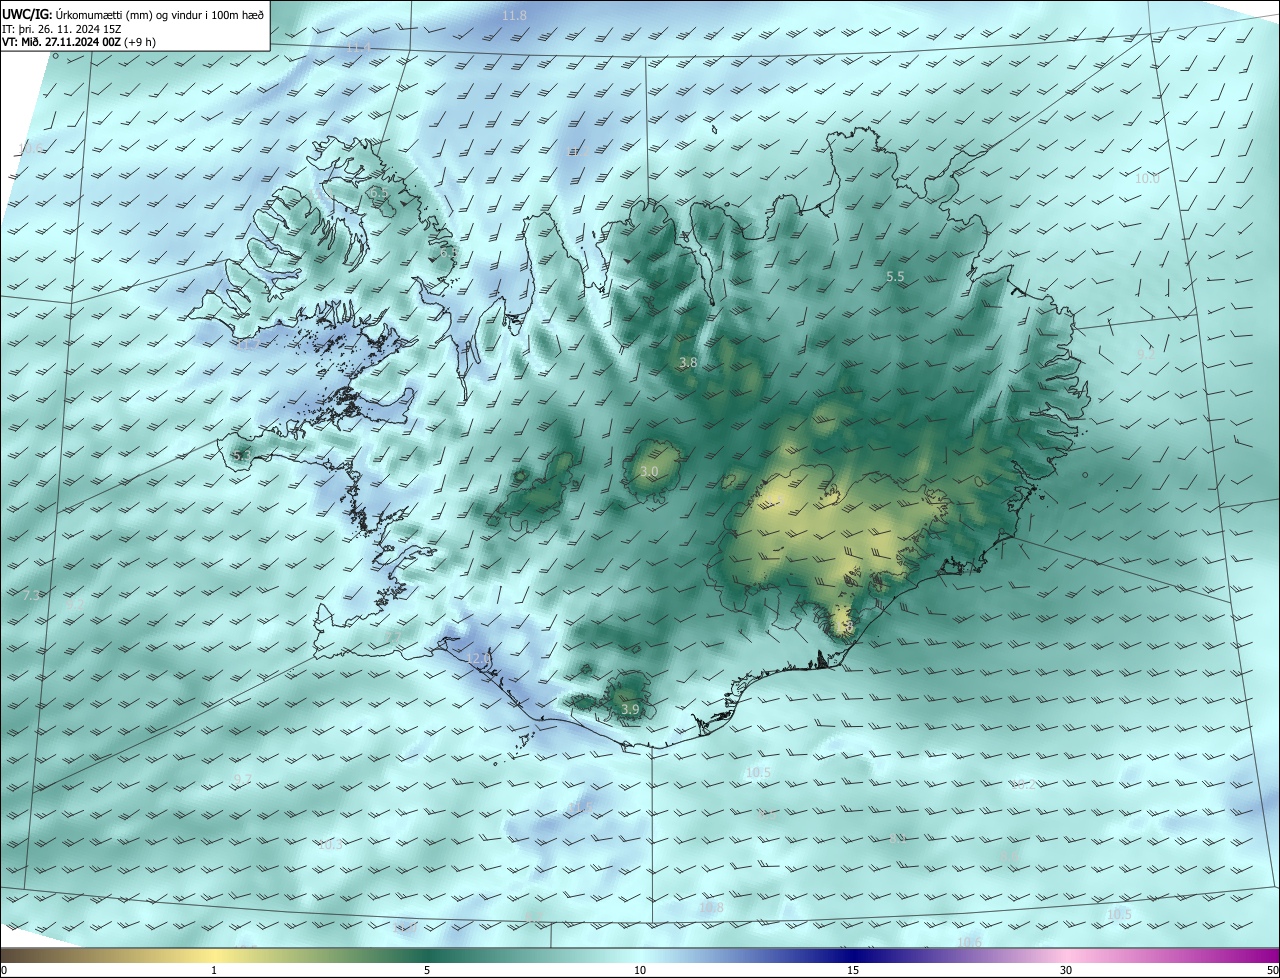Click the 8.1 value label
This screenshot has width=1280, height=978.
coord(899,840)
